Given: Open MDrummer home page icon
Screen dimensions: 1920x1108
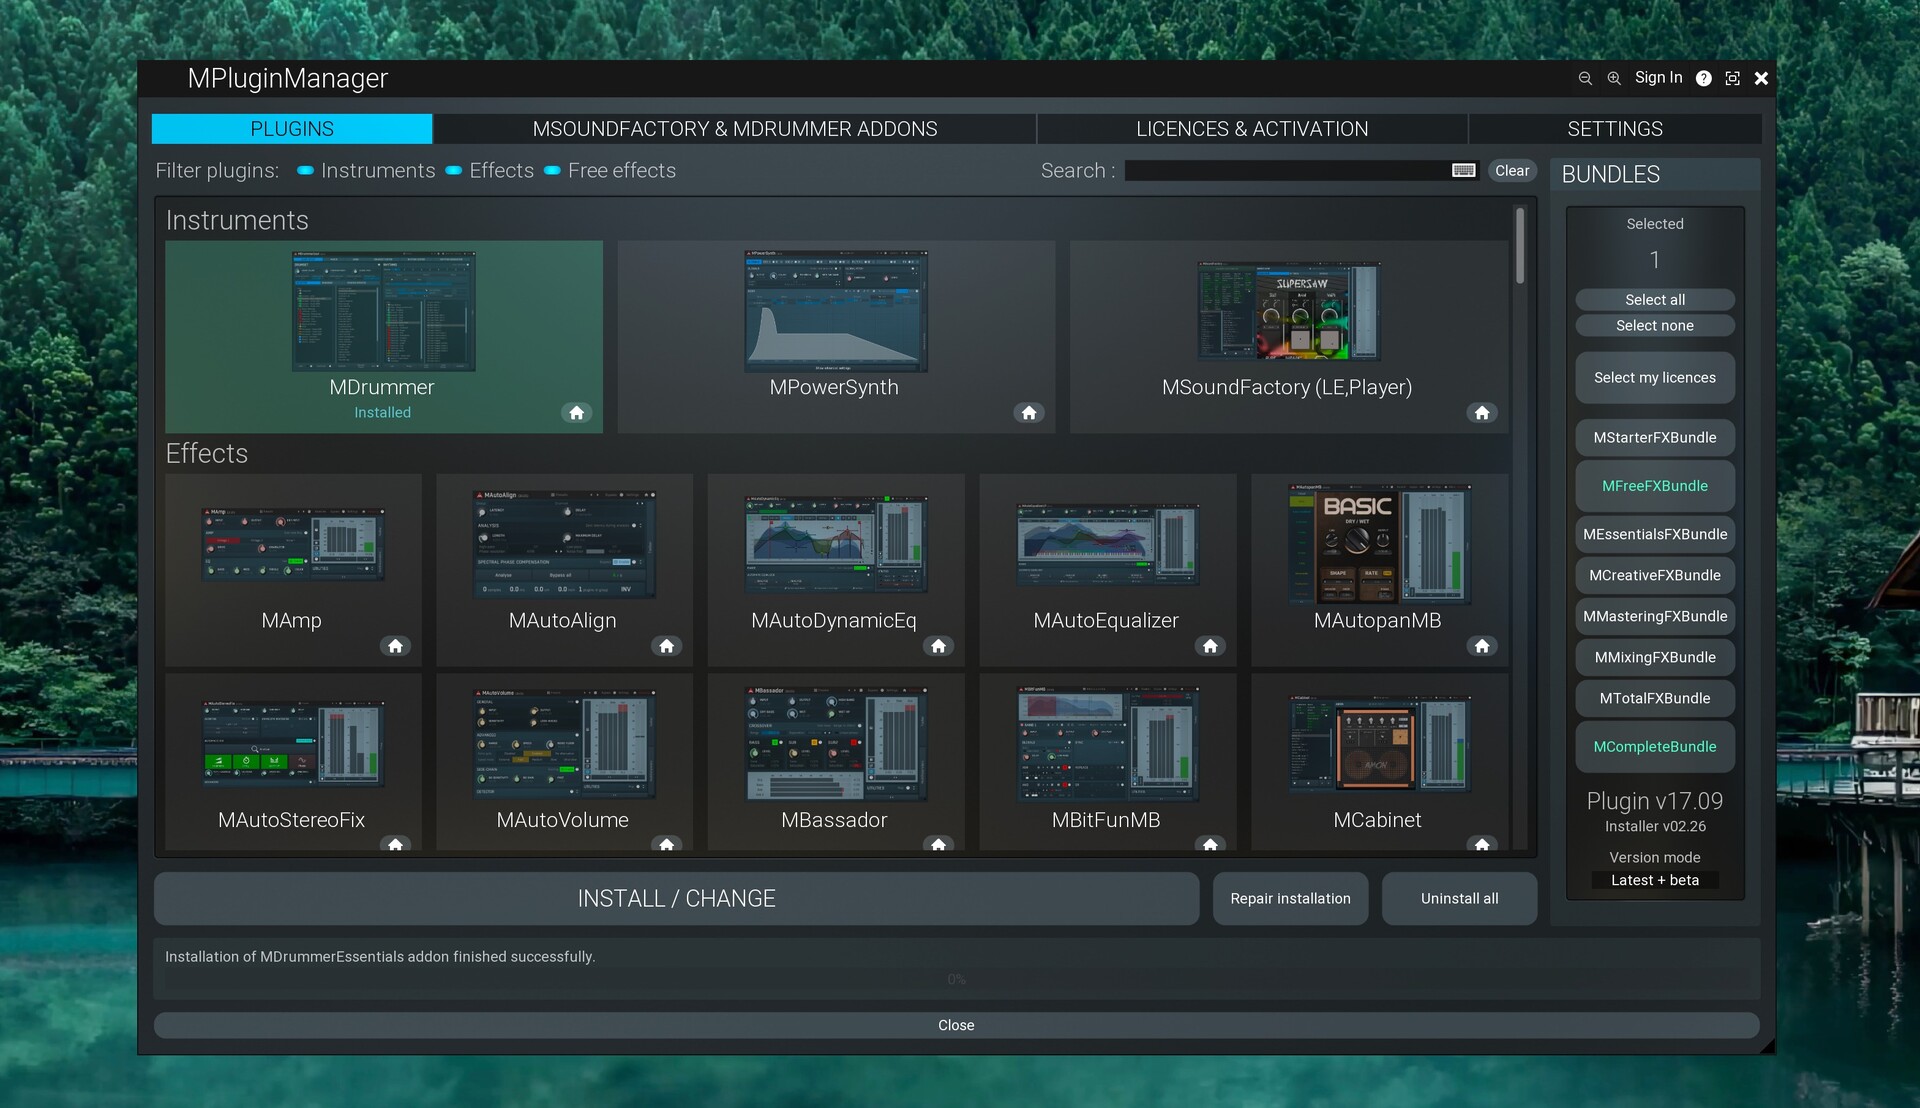Looking at the screenshot, I should 576,412.
